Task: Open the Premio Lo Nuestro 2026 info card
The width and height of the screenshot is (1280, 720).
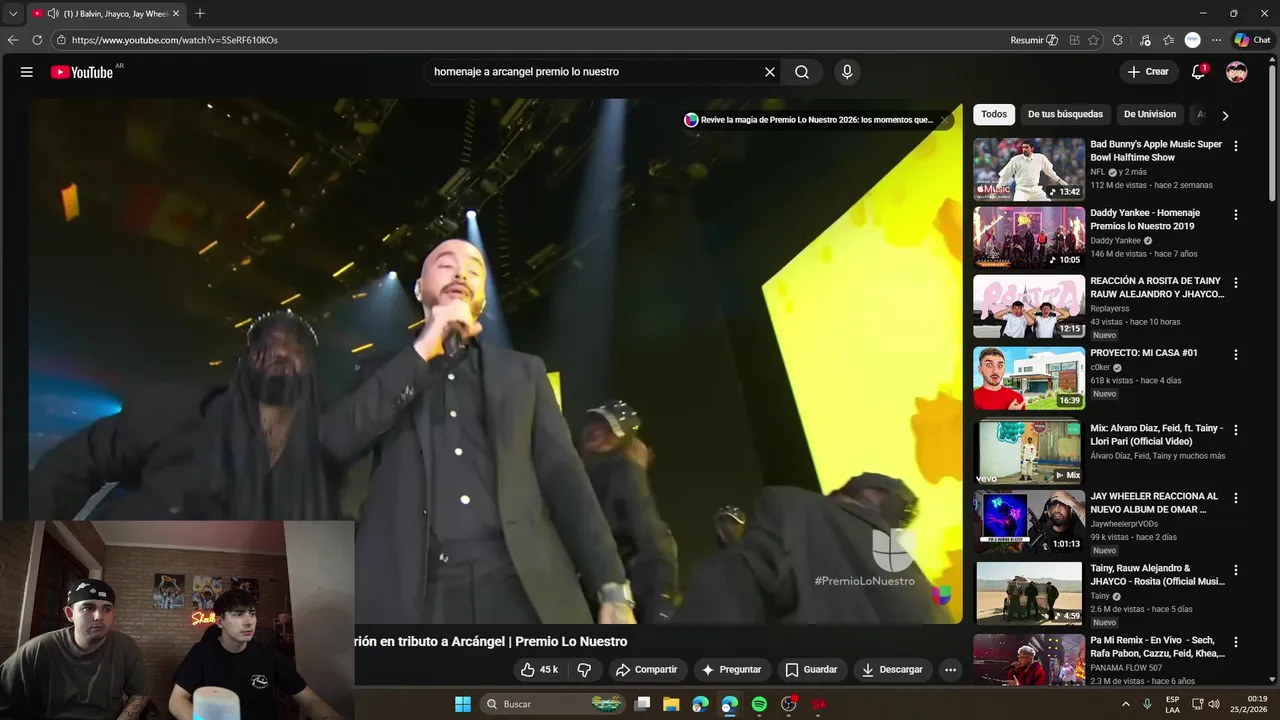Action: coord(808,120)
